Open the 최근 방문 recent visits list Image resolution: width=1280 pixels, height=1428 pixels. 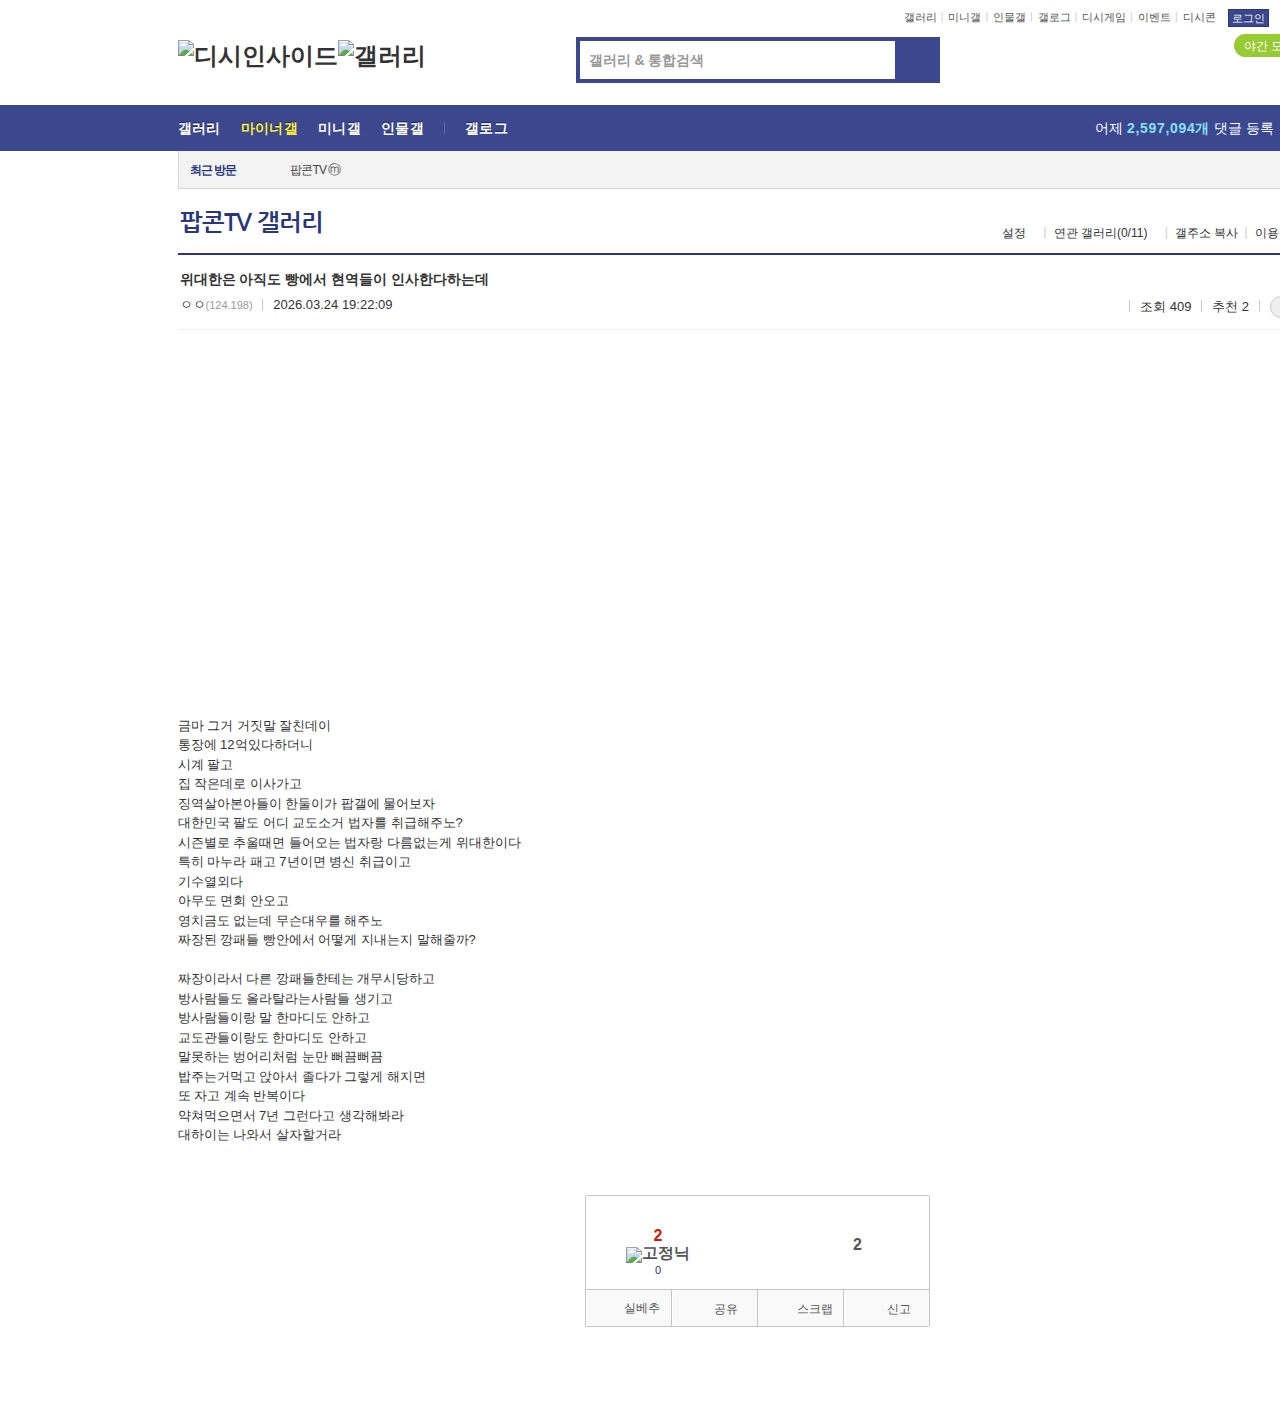211,170
